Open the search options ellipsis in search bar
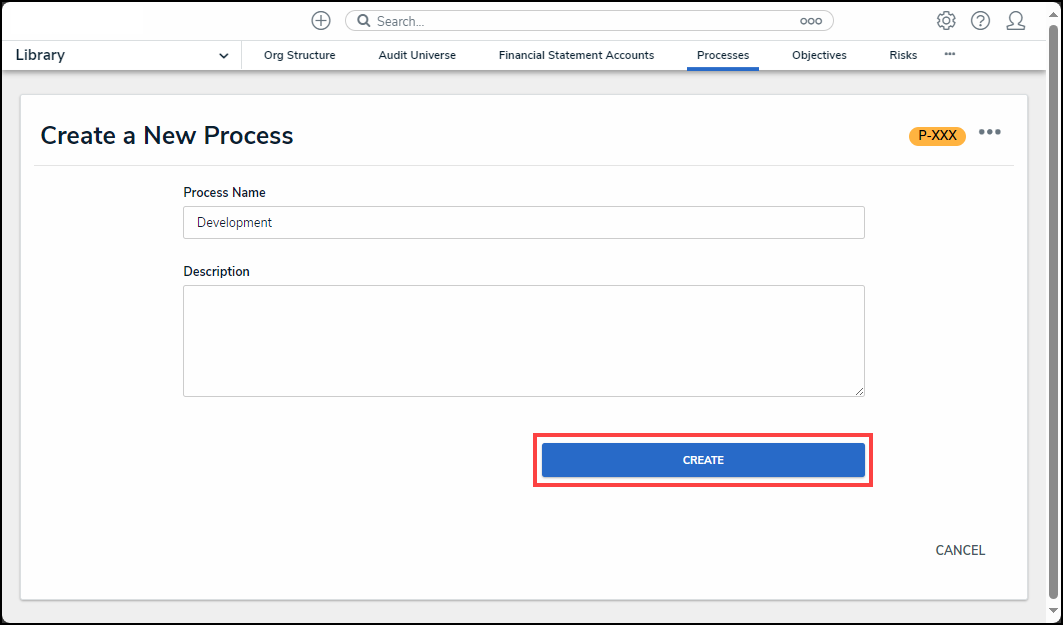This screenshot has width=1063, height=625. (x=810, y=21)
